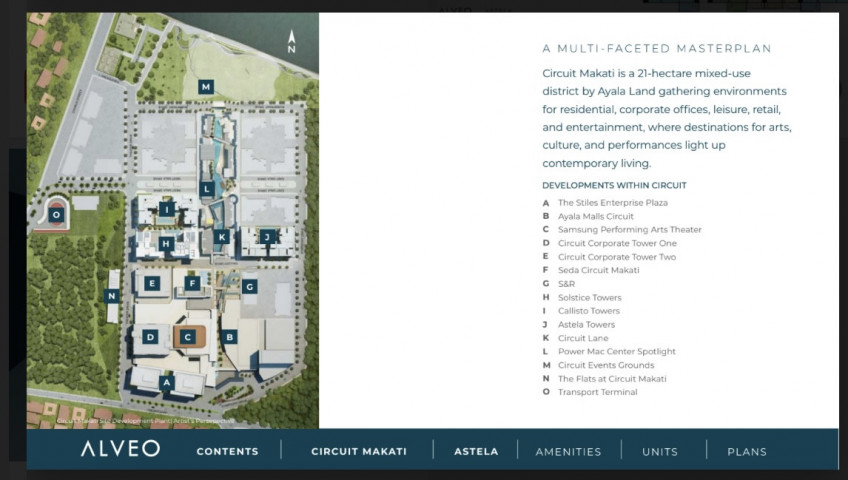Screen dimensions: 848x480
Task: Click 'The Stiles Enterprise Plaza' legend entry
Action: pyautogui.click(x=613, y=203)
